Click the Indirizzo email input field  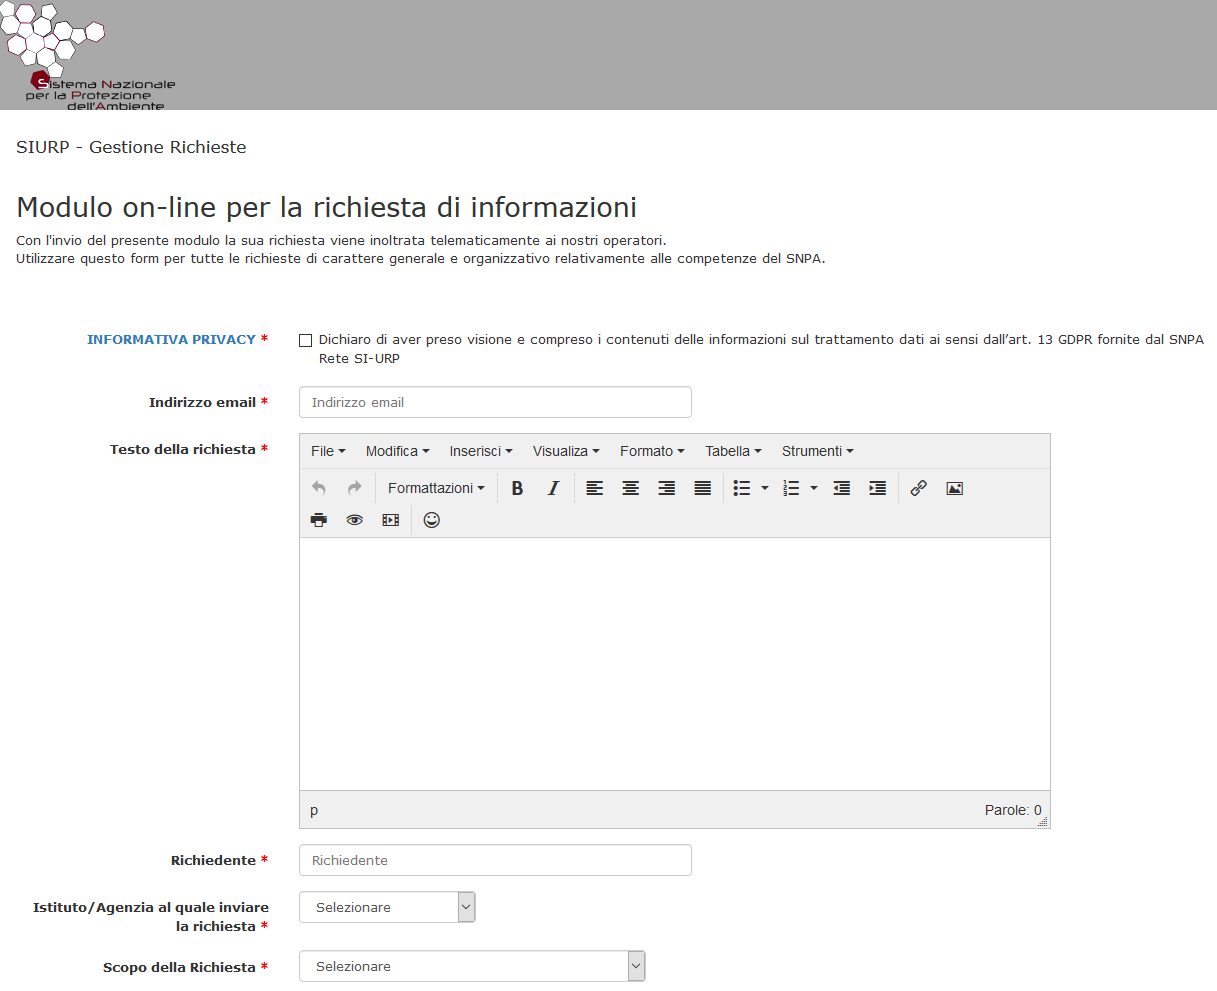point(495,402)
